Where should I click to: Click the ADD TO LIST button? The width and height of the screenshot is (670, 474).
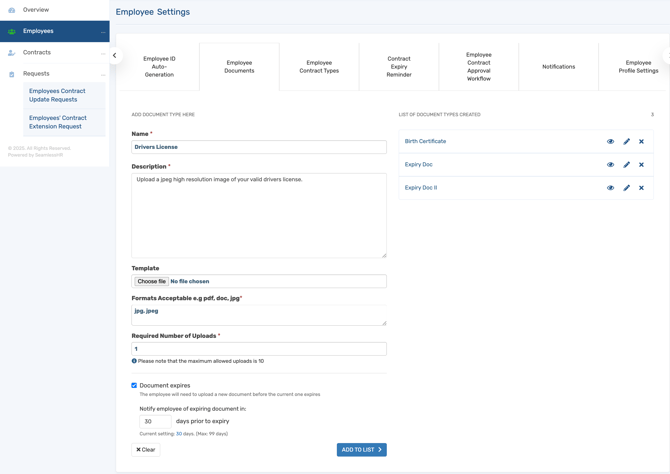(x=361, y=450)
